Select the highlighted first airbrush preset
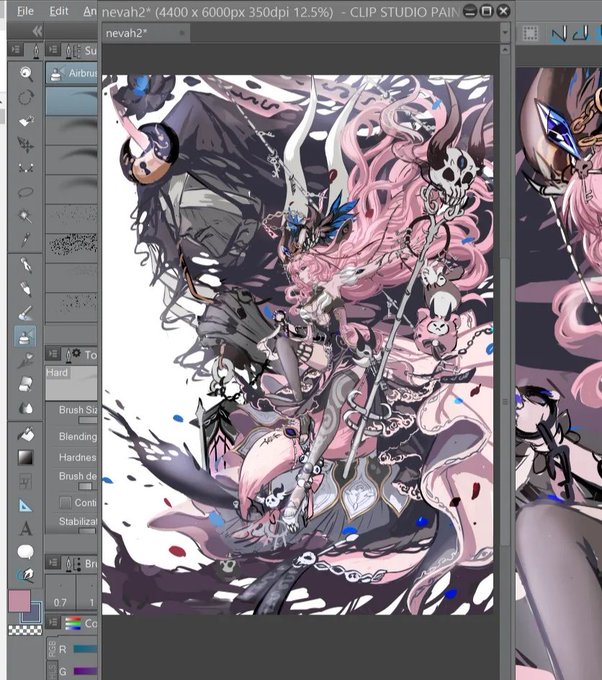Screen dimensions: 602x680 (x=72, y=101)
